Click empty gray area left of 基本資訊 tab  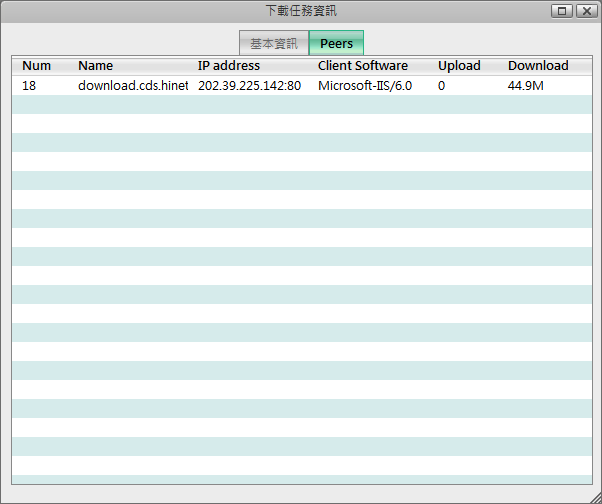tap(120, 43)
